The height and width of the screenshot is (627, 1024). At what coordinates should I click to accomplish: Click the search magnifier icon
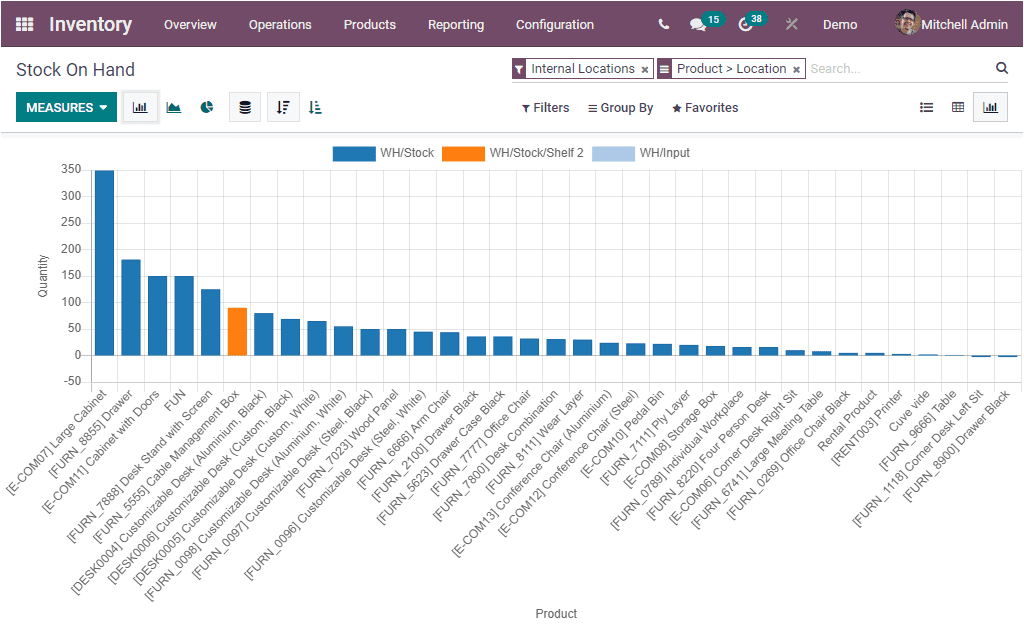(x=1001, y=68)
